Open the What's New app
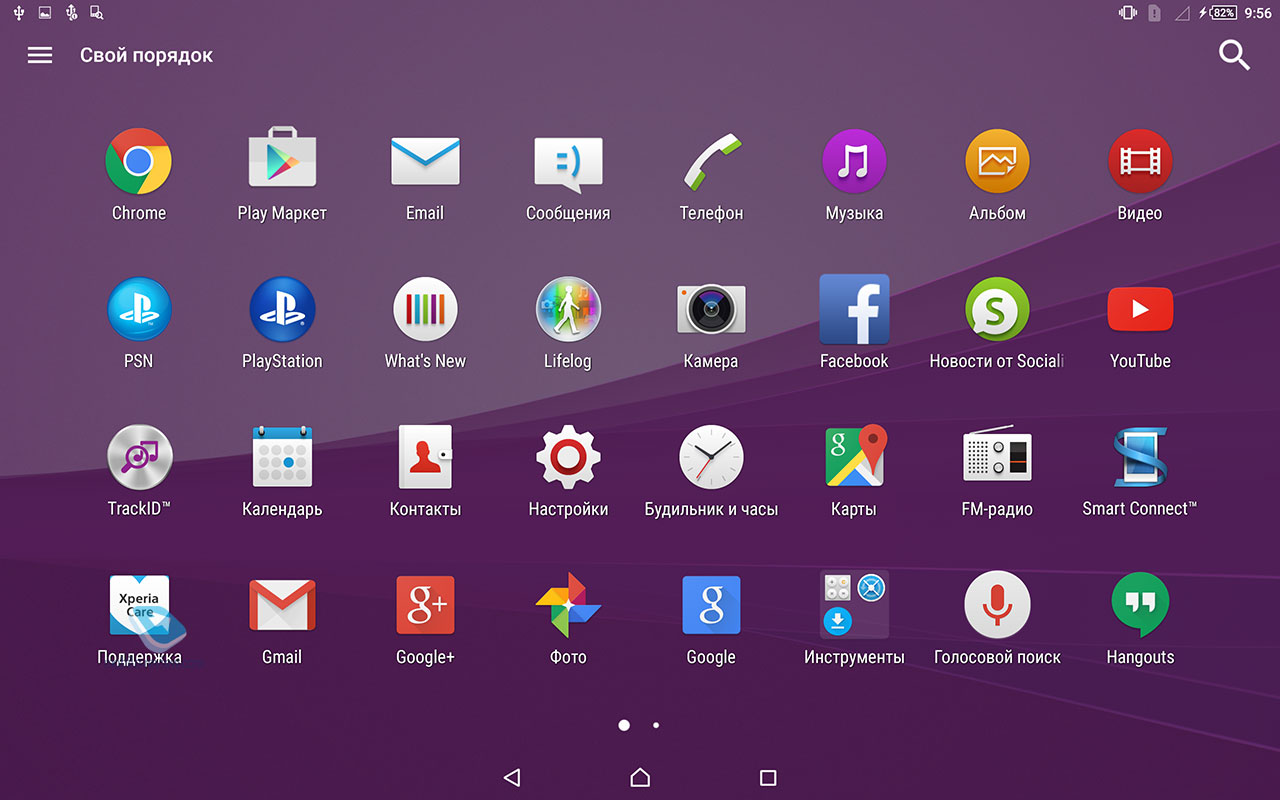This screenshot has width=1280, height=800. [x=425, y=309]
